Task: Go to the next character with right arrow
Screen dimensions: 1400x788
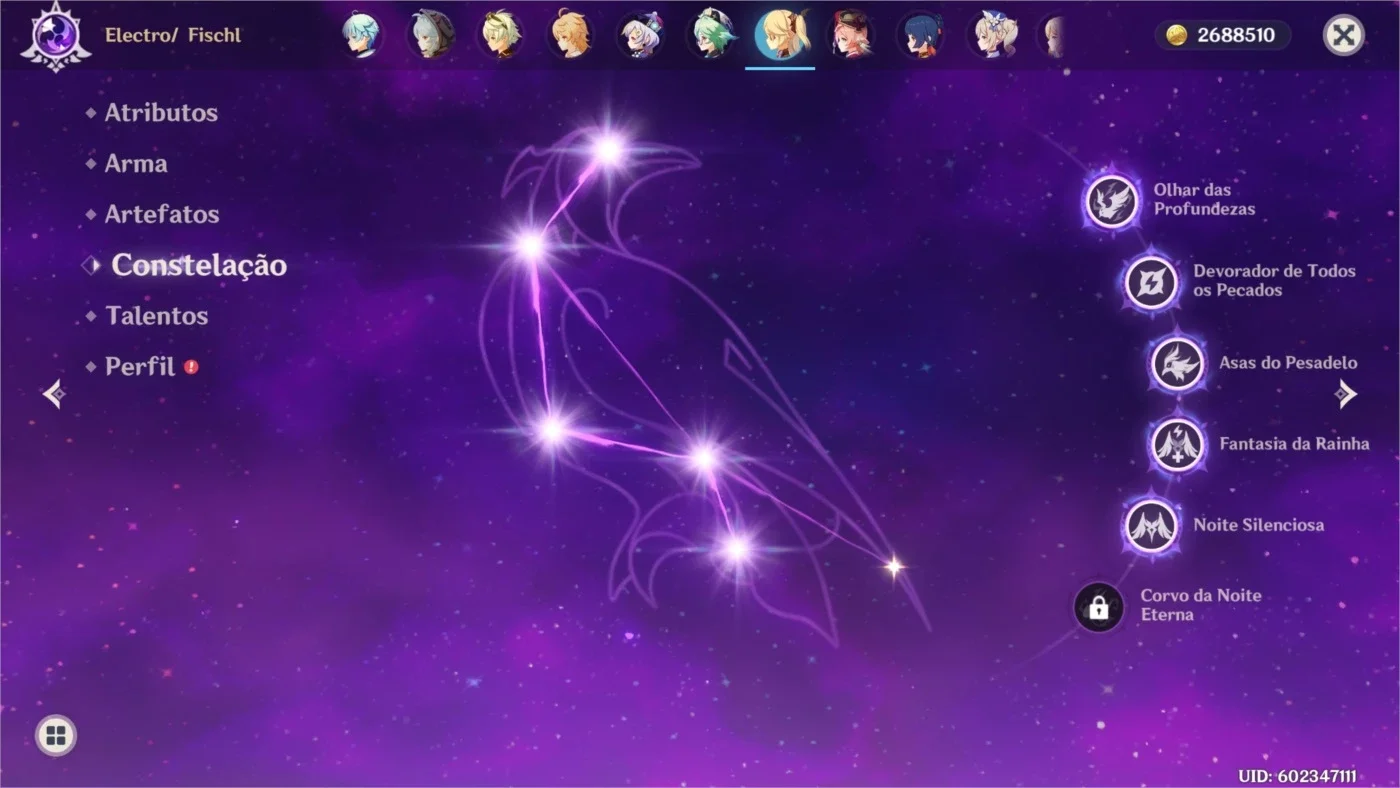Action: coord(1346,394)
